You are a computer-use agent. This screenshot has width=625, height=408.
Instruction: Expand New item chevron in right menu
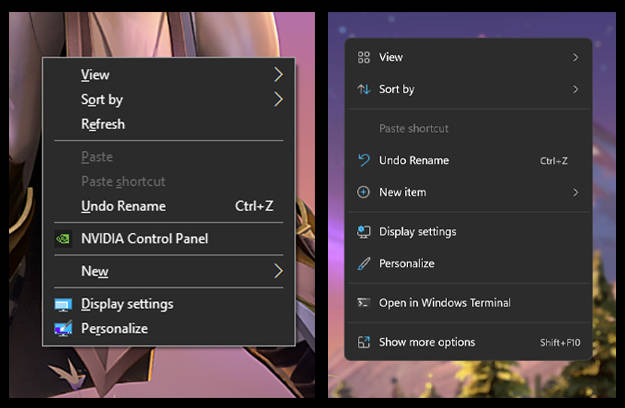coord(575,192)
